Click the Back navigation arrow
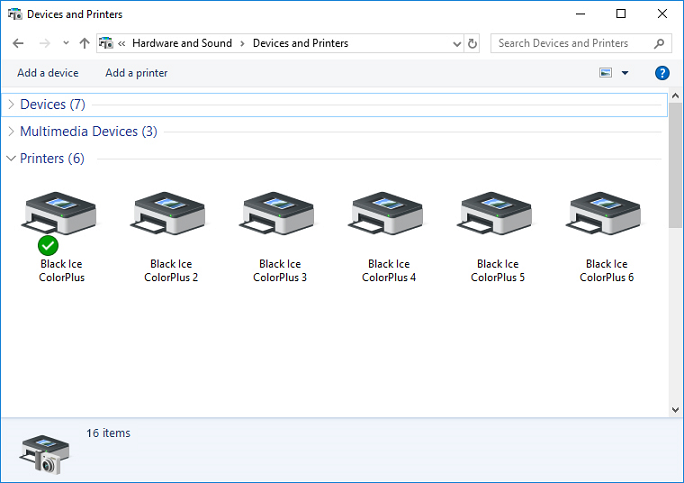 pos(18,43)
